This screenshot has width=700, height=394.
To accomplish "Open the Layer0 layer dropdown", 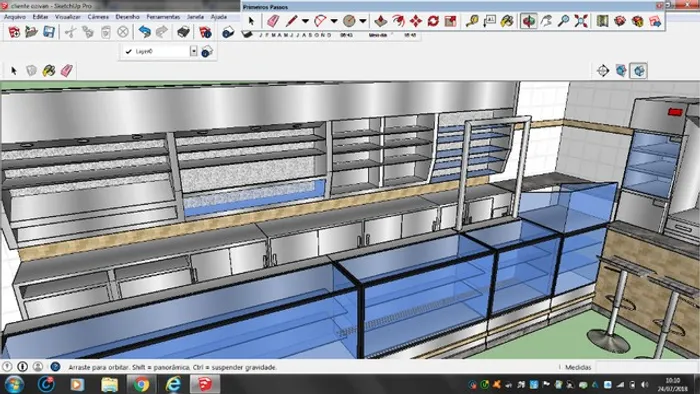I will (x=160, y=51).
